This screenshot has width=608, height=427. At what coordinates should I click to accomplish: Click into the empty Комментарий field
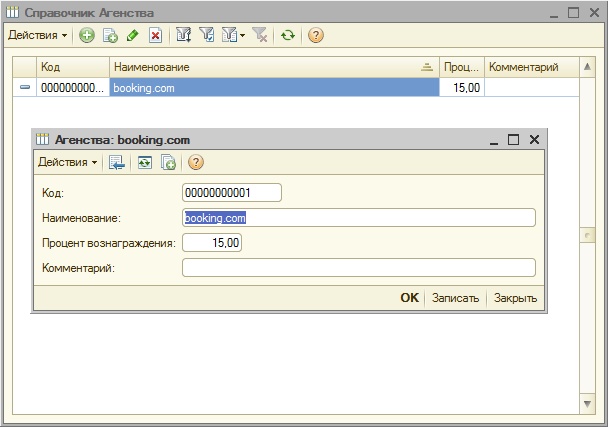(359, 268)
